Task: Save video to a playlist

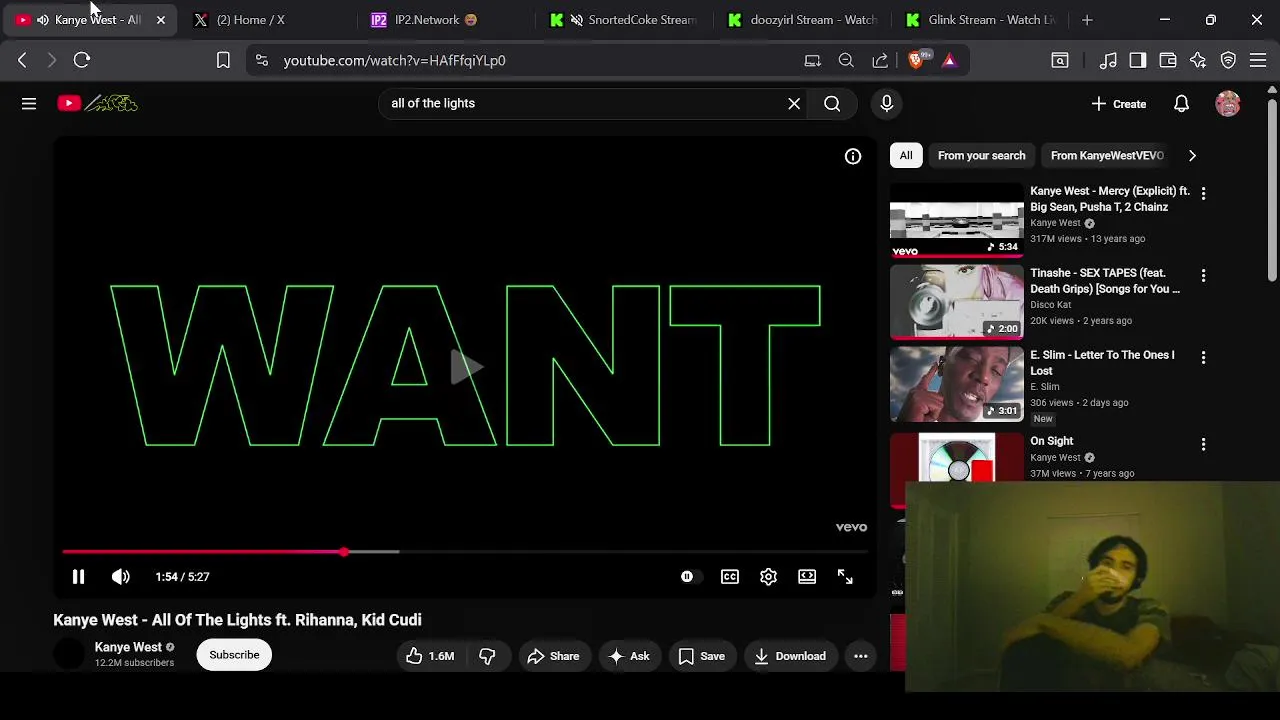Action: [701, 656]
